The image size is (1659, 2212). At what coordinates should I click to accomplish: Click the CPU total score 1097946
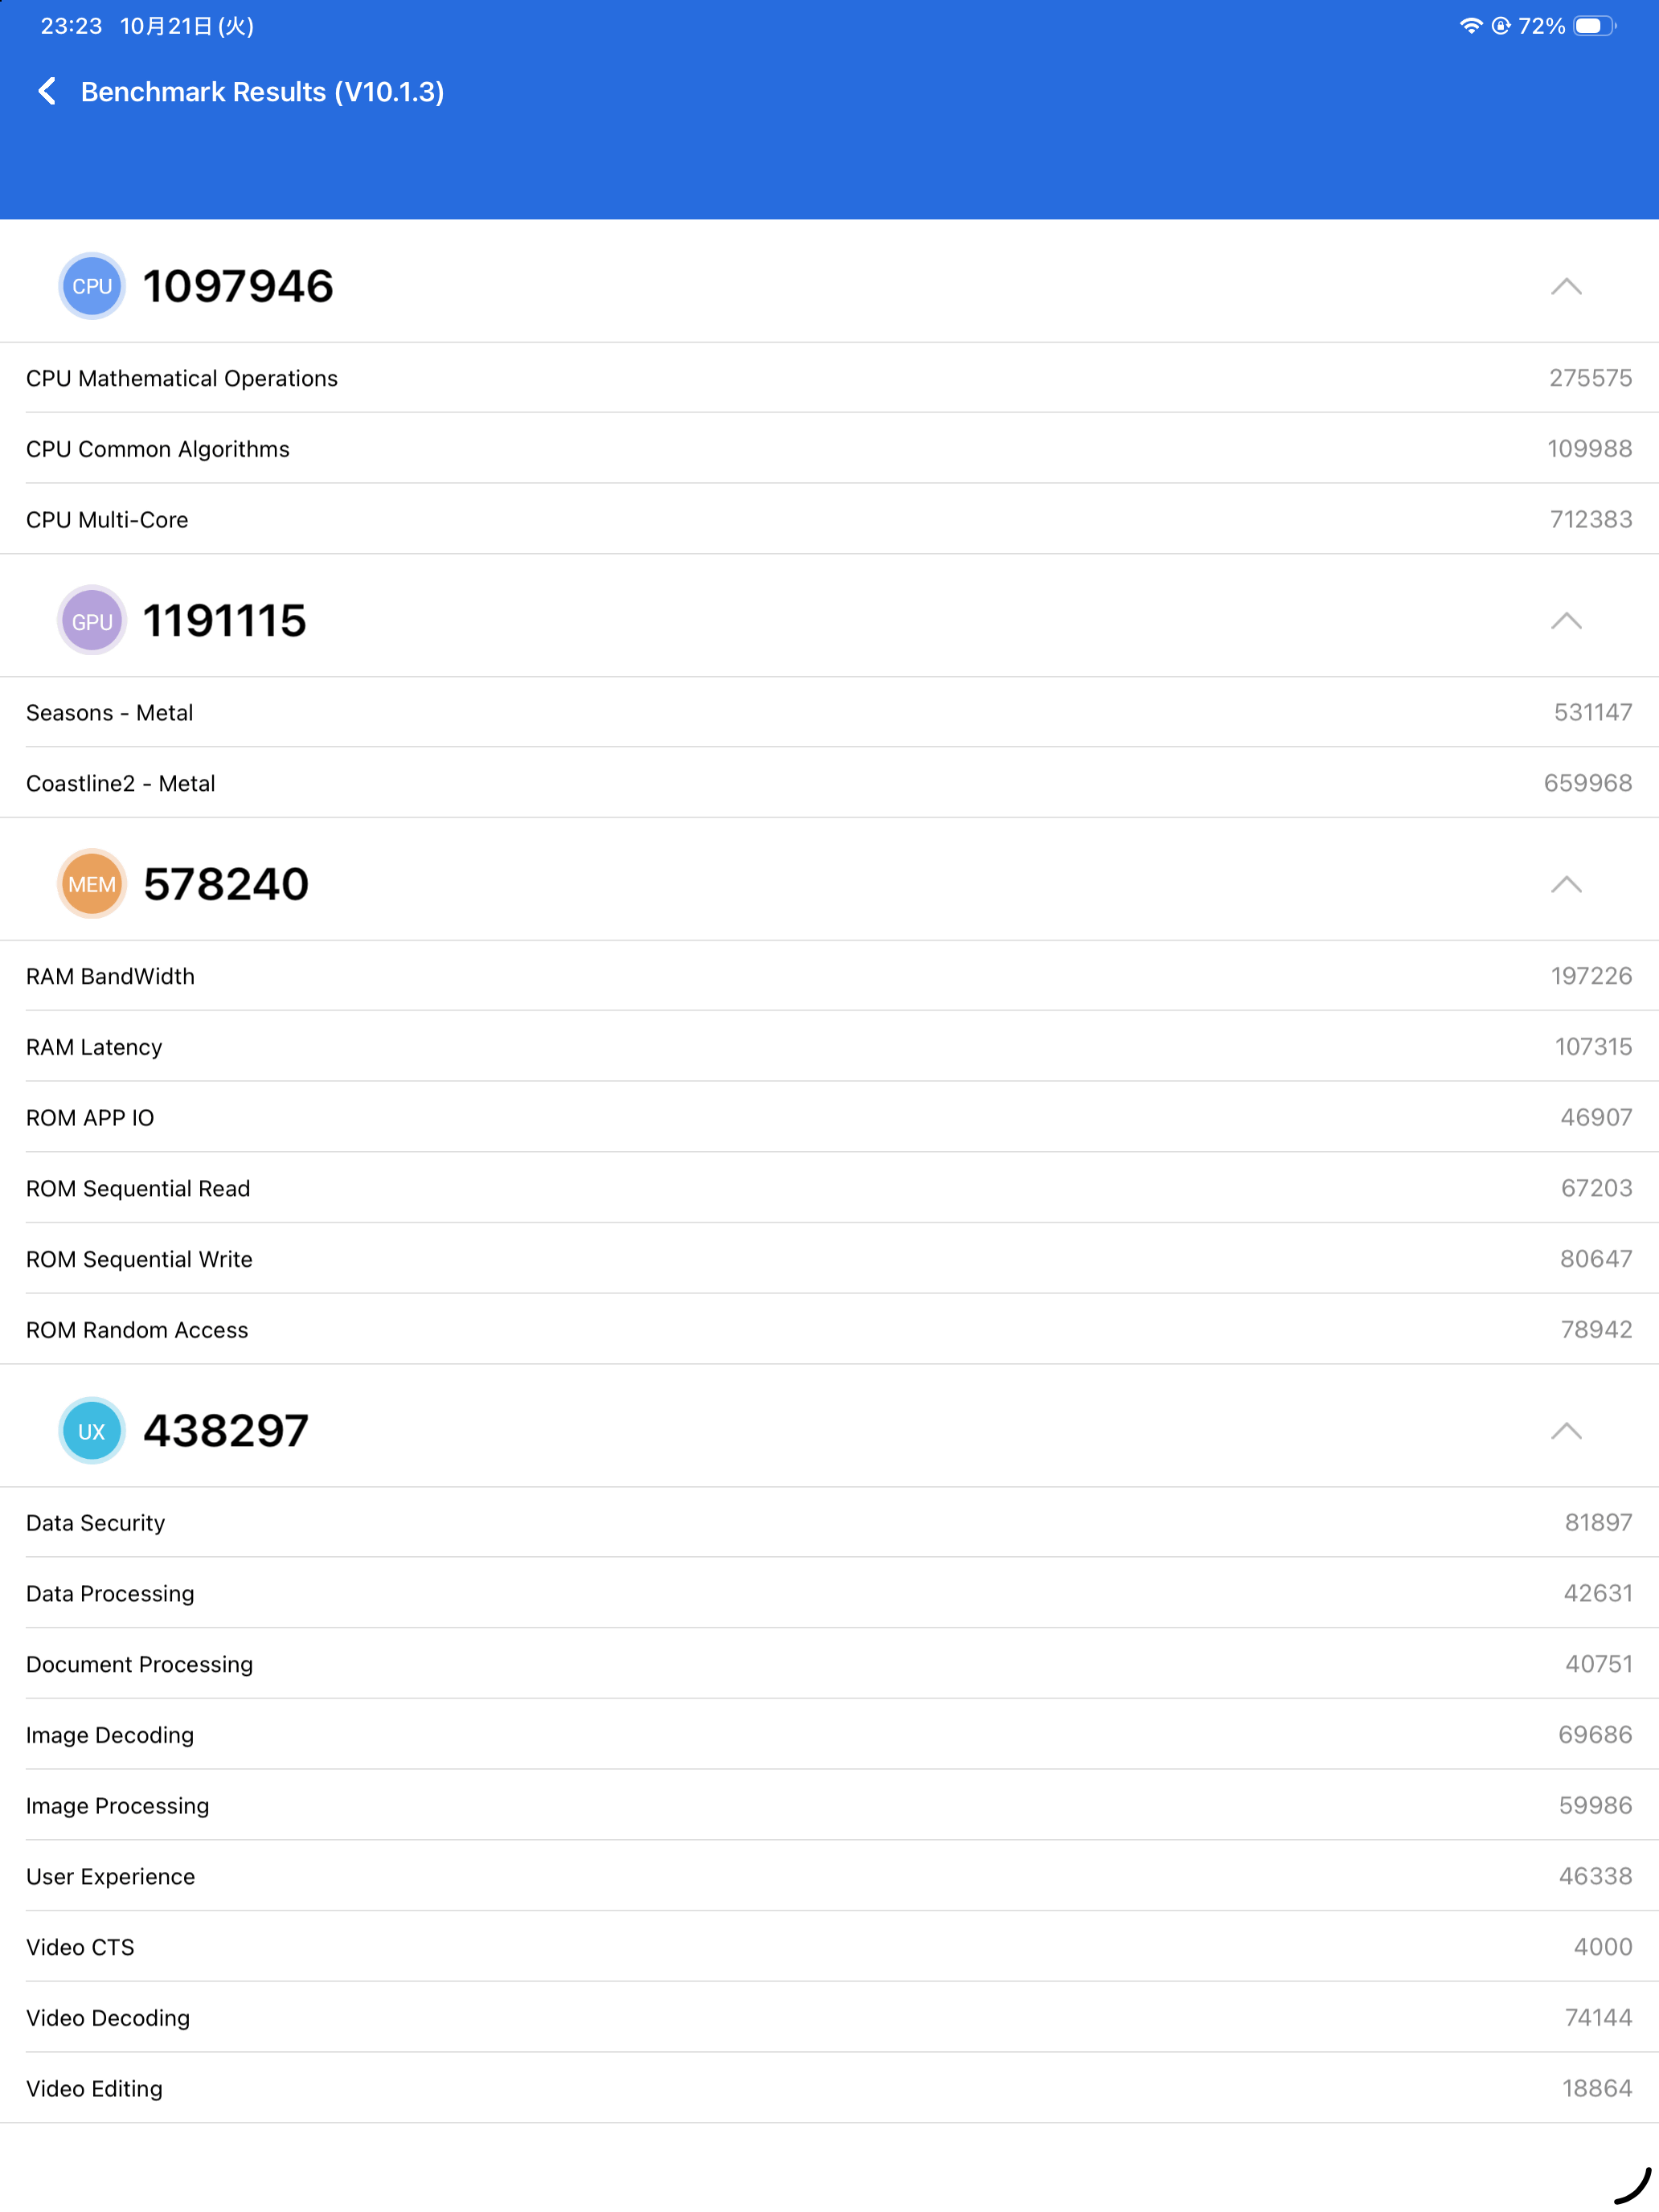click(x=238, y=286)
